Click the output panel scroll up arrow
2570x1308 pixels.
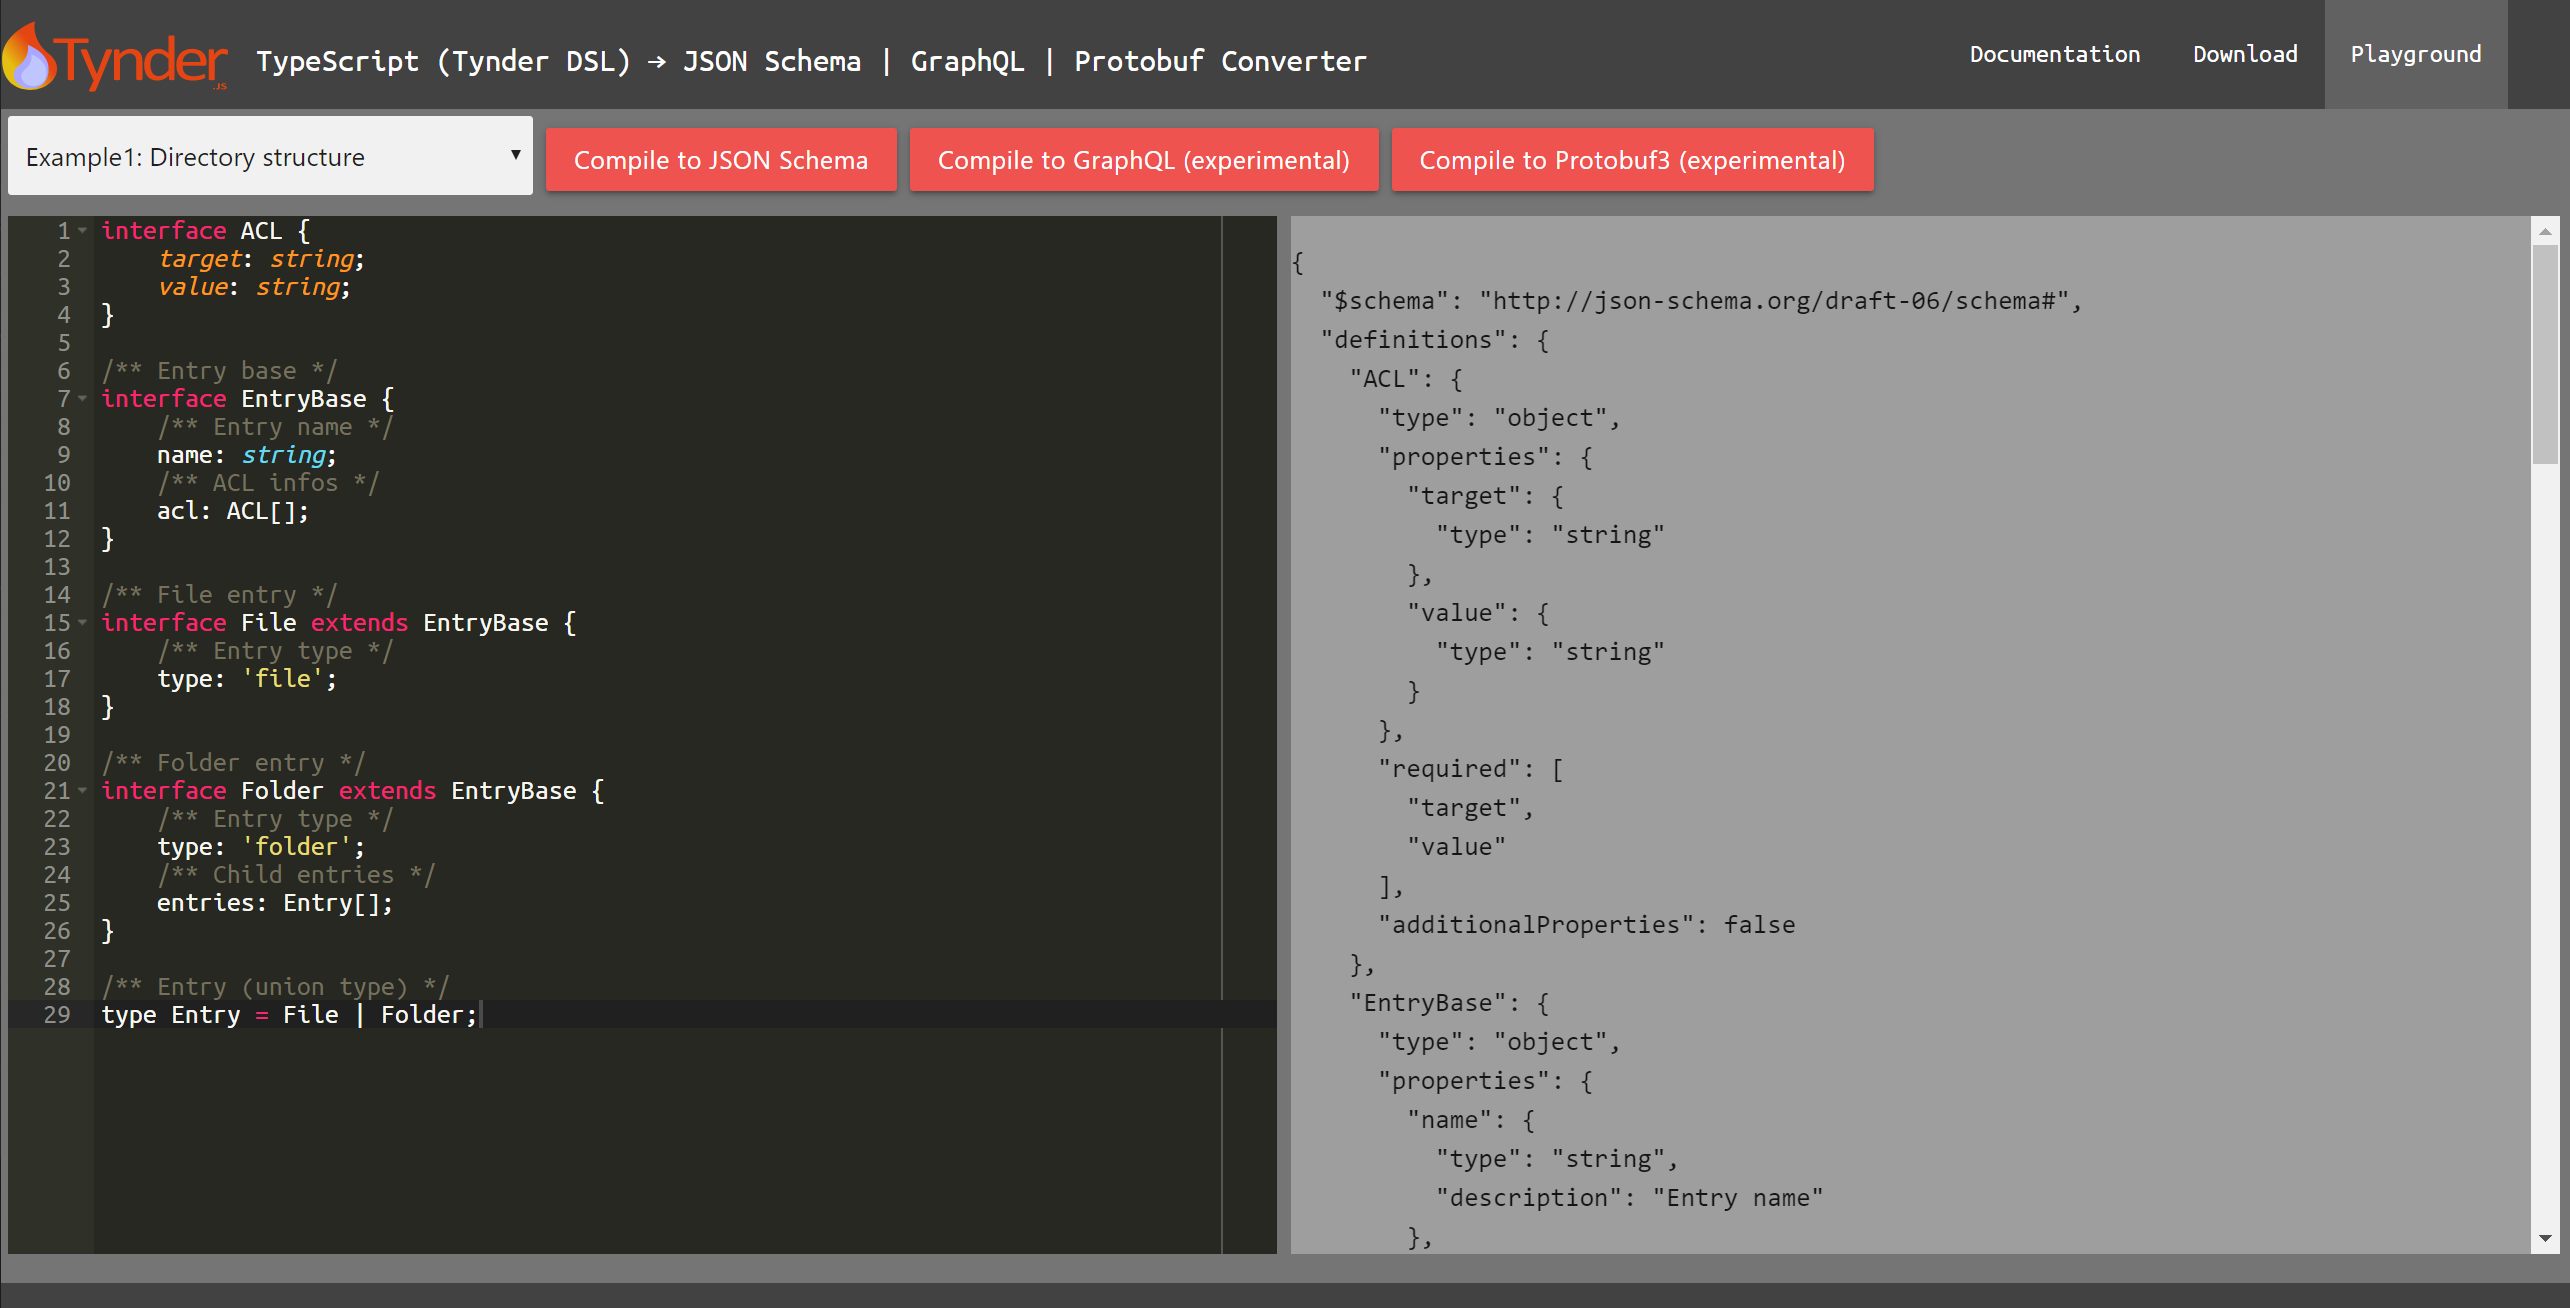[2545, 231]
